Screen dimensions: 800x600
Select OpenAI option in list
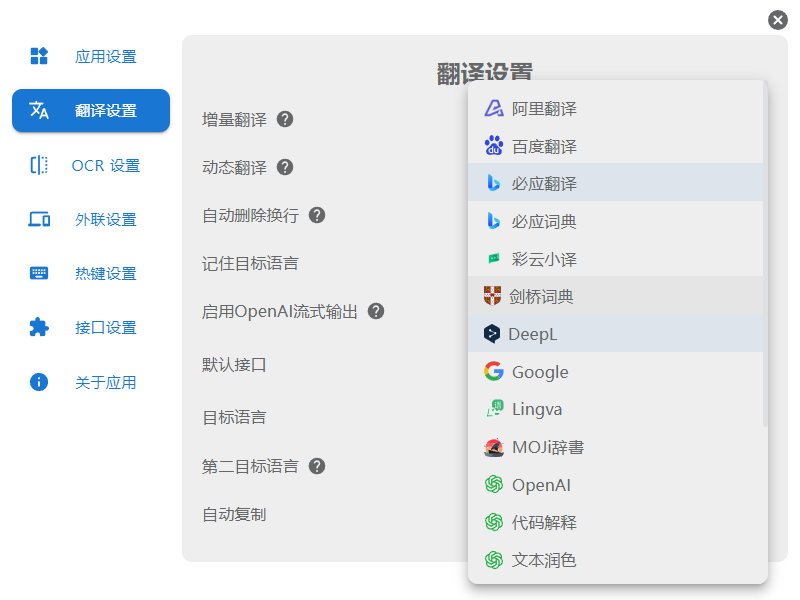click(615, 485)
